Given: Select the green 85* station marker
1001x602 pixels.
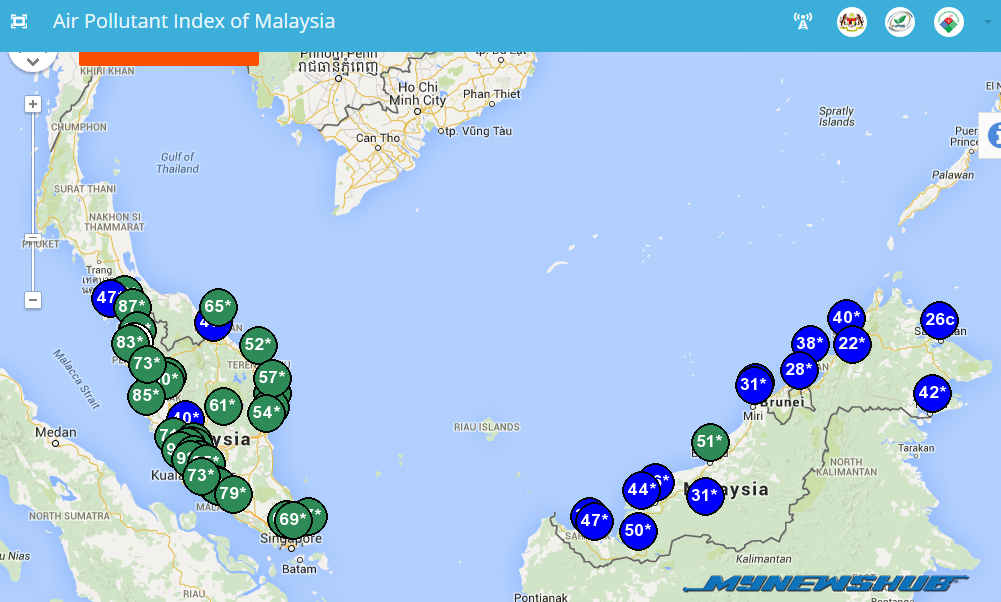Looking at the screenshot, I should tap(145, 396).
